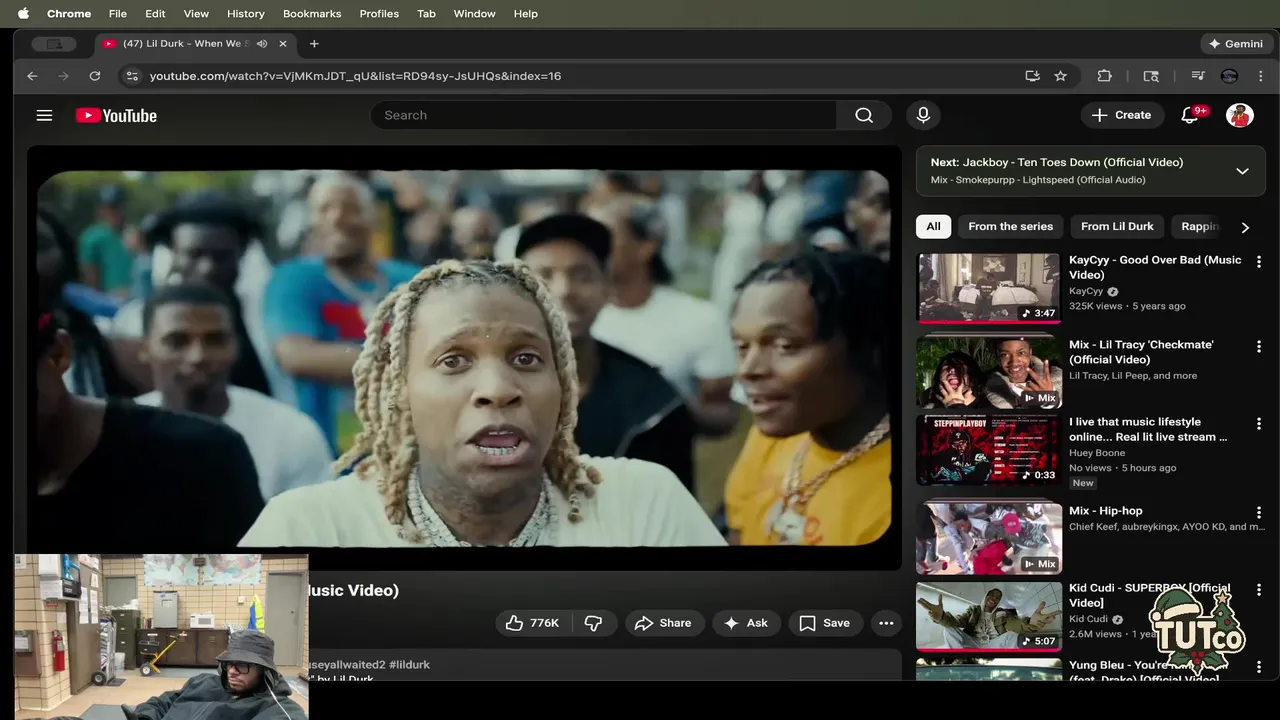Screen dimensions: 1280x720
Task: Expand the Next playlist queue chevron
Action: [x=1242, y=171]
